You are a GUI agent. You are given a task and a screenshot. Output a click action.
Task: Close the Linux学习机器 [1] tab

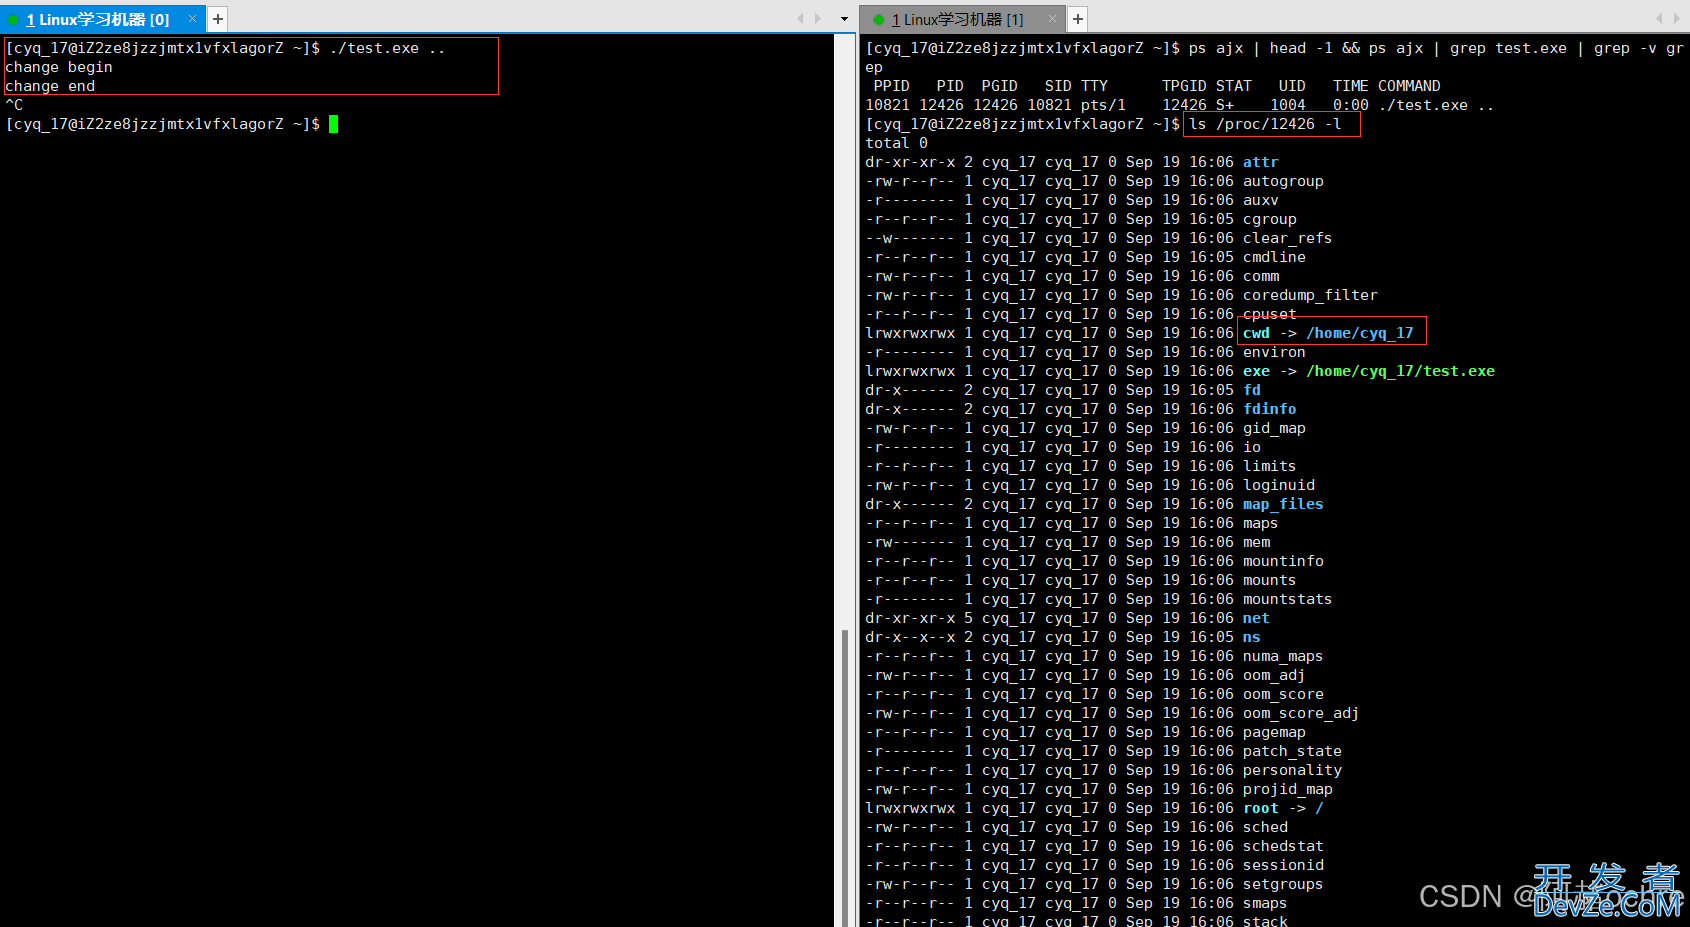[x=1052, y=19]
